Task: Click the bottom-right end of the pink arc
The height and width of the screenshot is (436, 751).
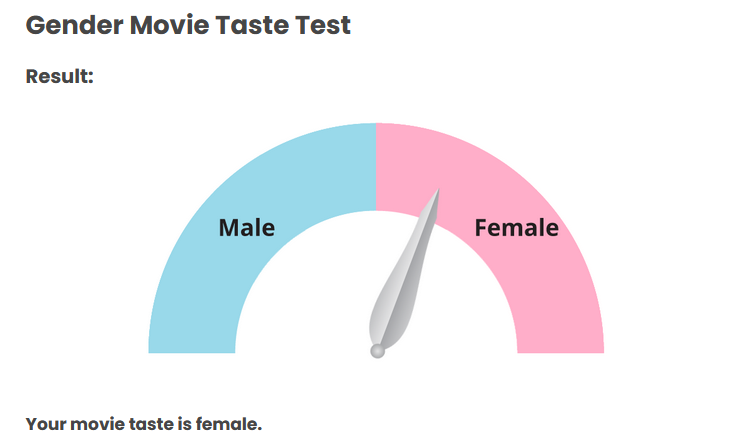Action: click(x=560, y=348)
